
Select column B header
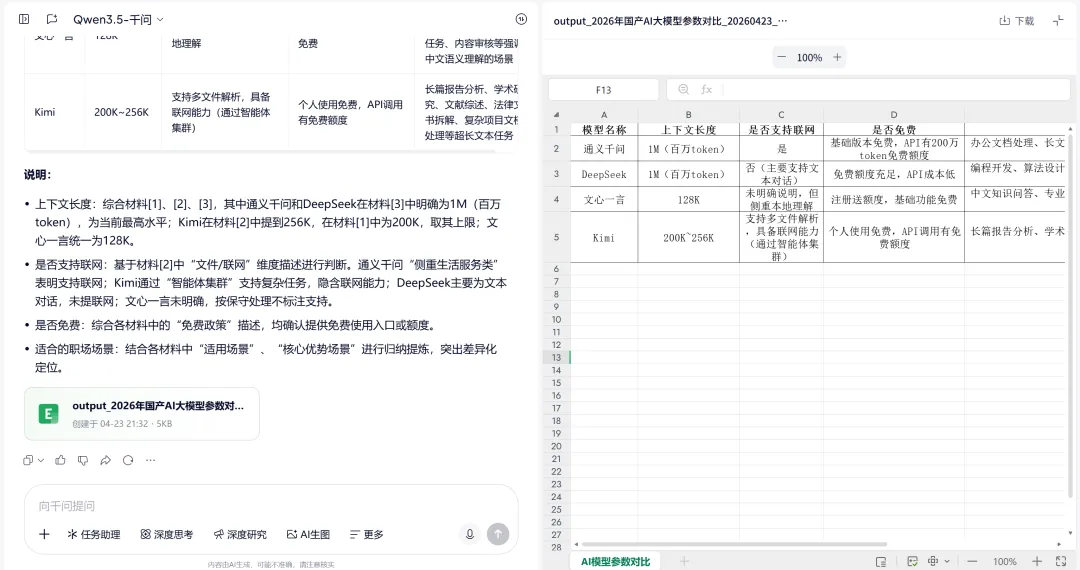689,115
